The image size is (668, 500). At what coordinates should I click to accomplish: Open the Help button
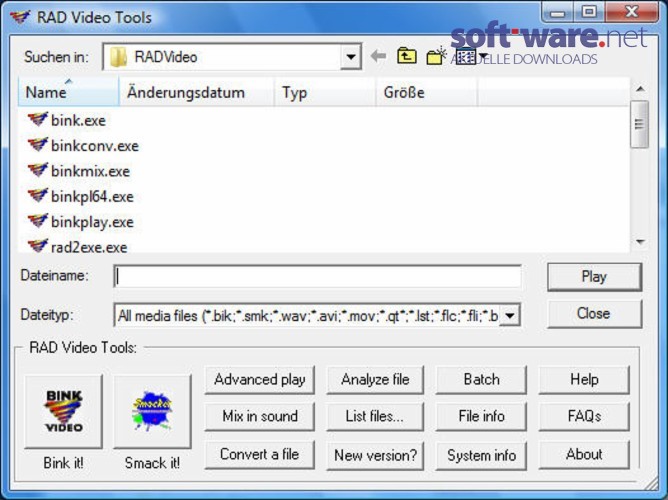click(x=584, y=379)
